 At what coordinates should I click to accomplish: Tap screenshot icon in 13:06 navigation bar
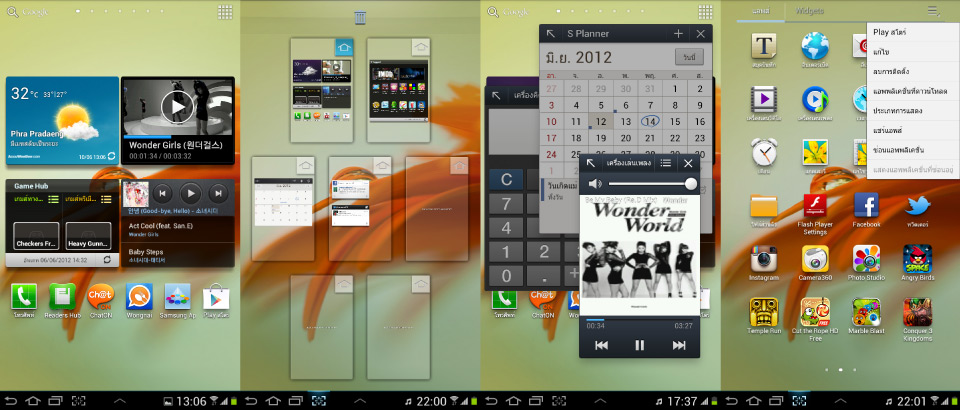pos(78,401)
